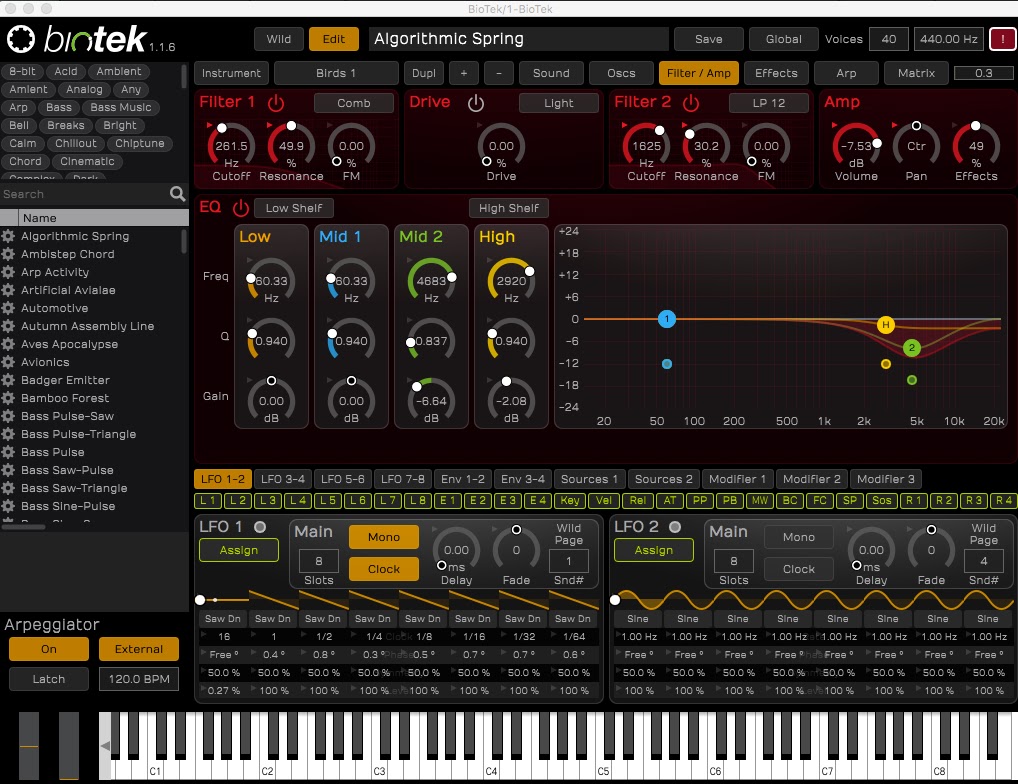Viewport: 1018px width, 784px height.
Task: Adjust Amp Volume knob
Action: [856, 146]
